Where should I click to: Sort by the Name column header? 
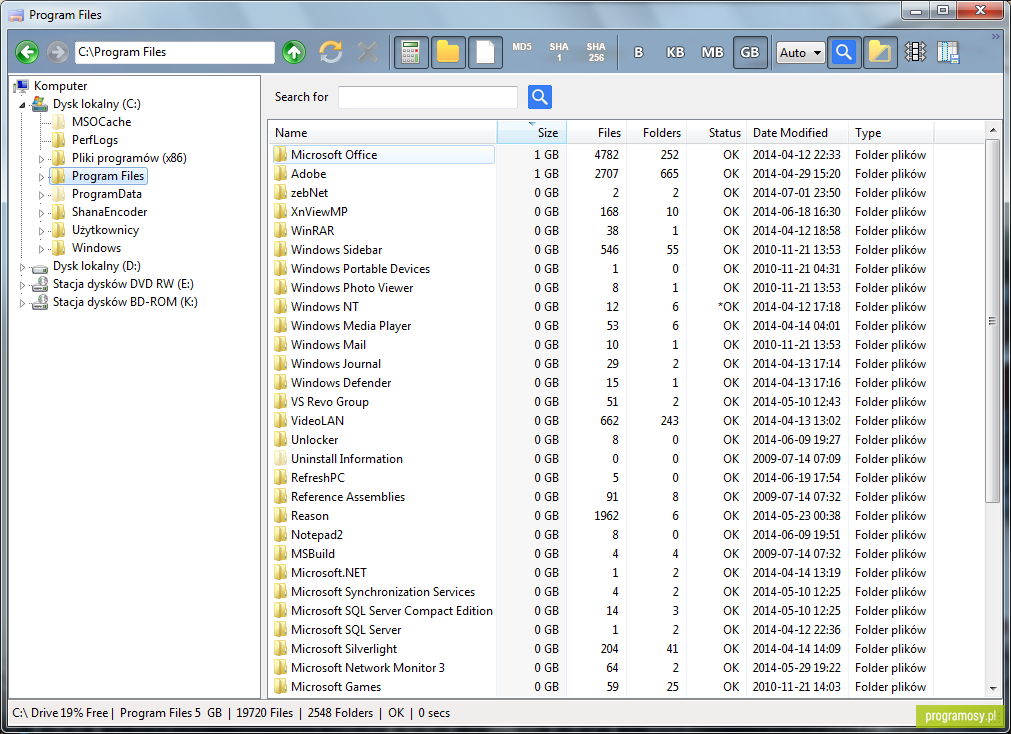(382, 132)
